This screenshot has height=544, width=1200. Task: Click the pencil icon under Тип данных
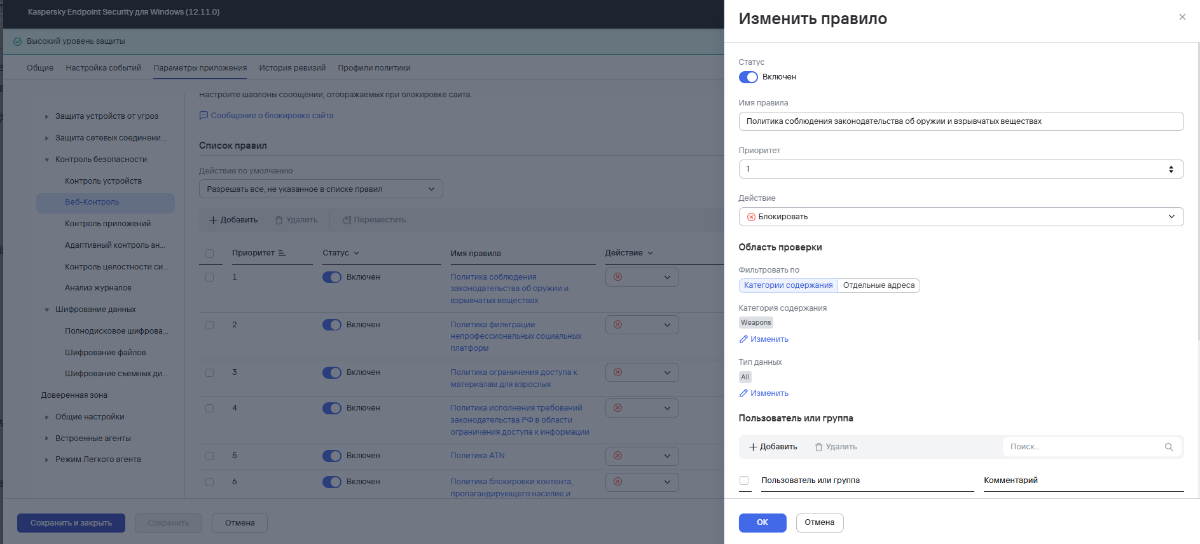(743, 394)
